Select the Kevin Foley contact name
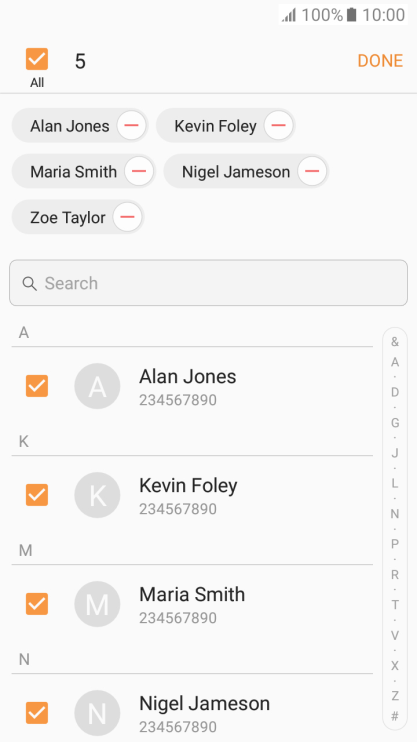 [188, 486]
